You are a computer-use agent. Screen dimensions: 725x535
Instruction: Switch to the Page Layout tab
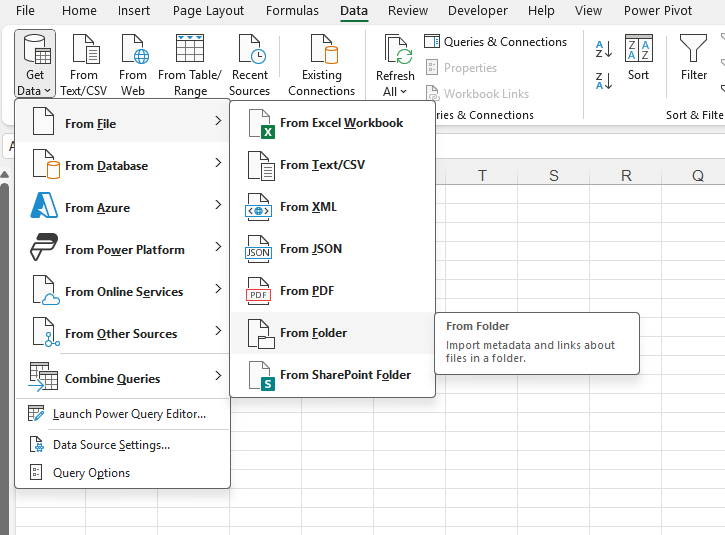pyautogui.click(x=208, y=10)
